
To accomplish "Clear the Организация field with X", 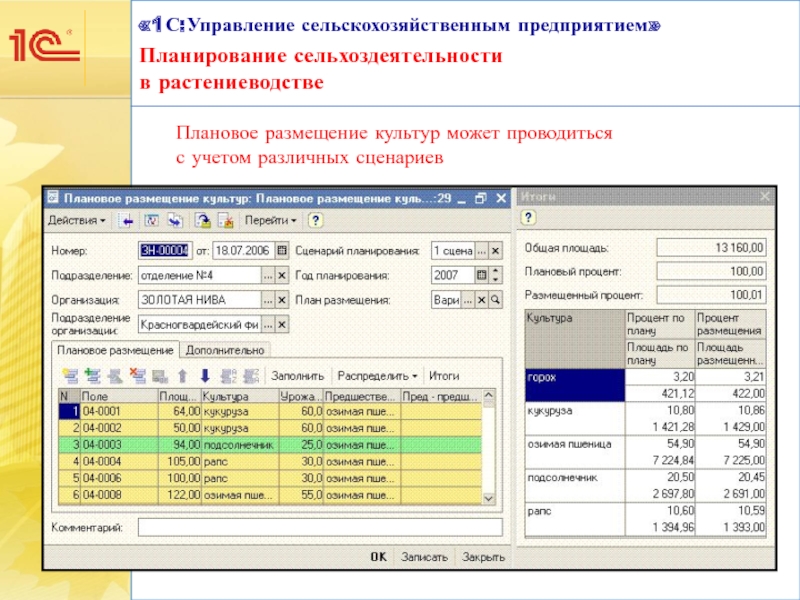I will (x=282, y=300).
